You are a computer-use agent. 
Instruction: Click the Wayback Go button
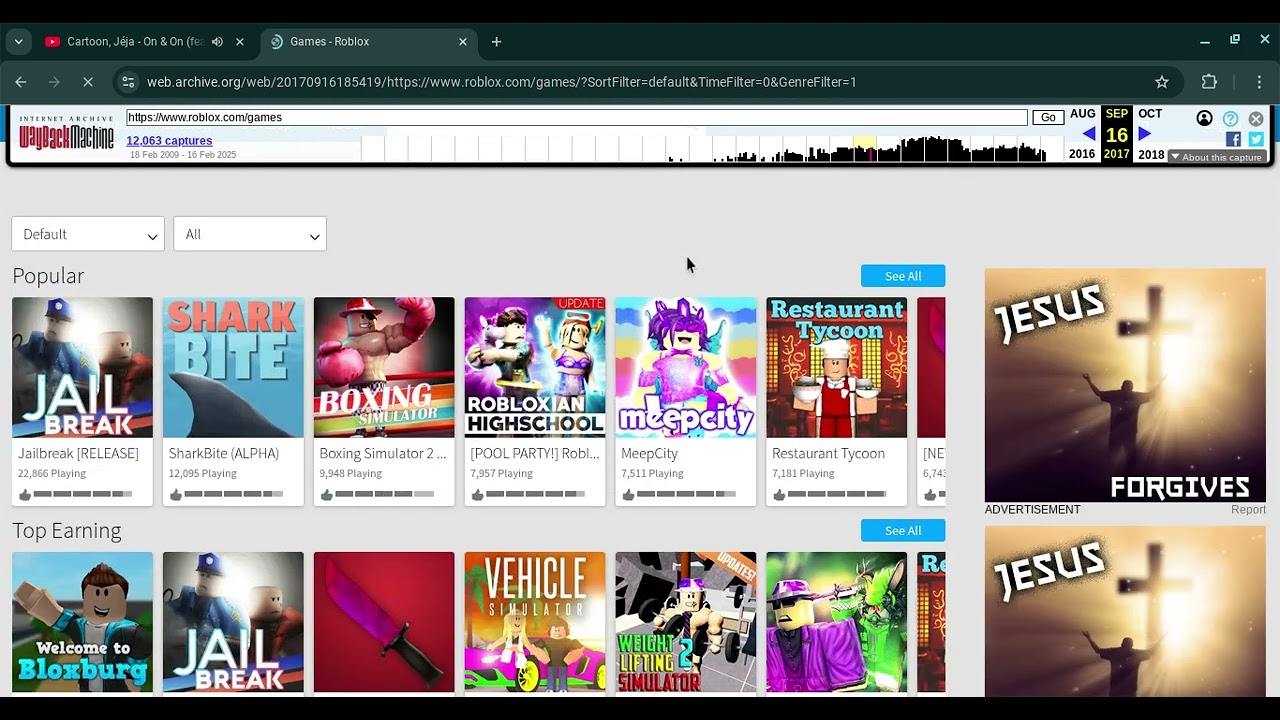[1048, 118]
